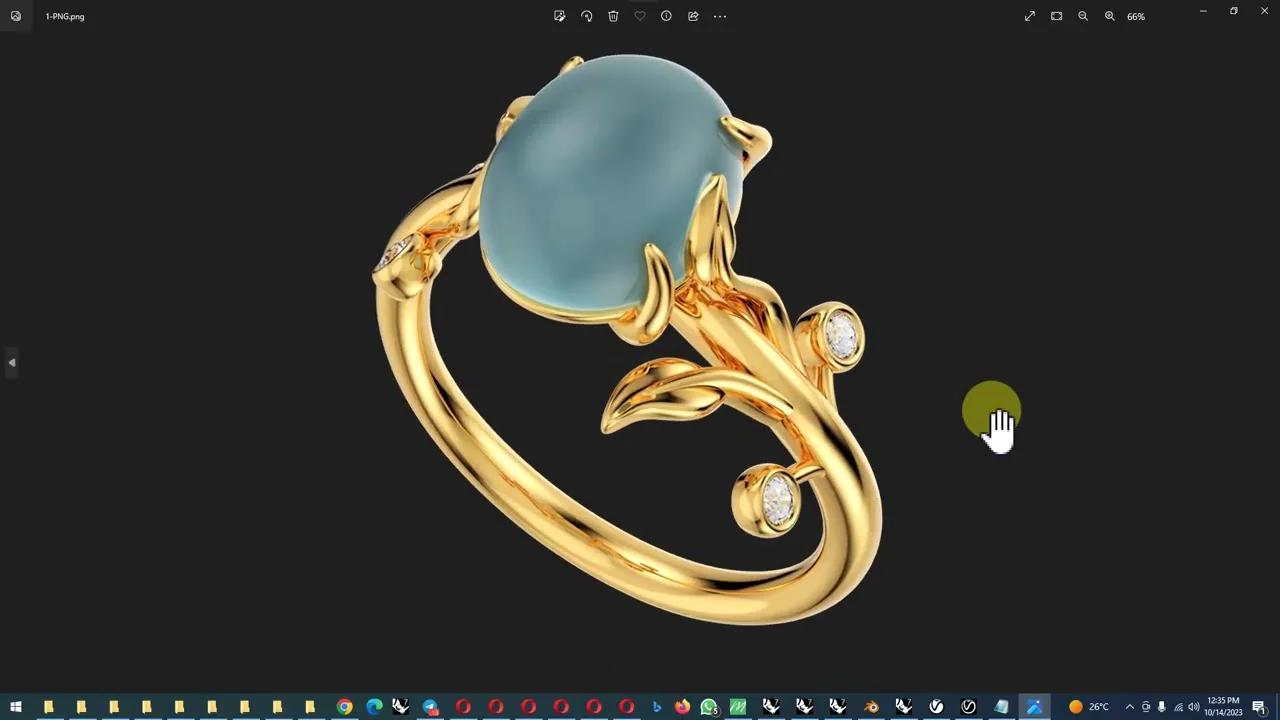Open the Edit image tool
Screen dimensions: 1280x720
559,16
